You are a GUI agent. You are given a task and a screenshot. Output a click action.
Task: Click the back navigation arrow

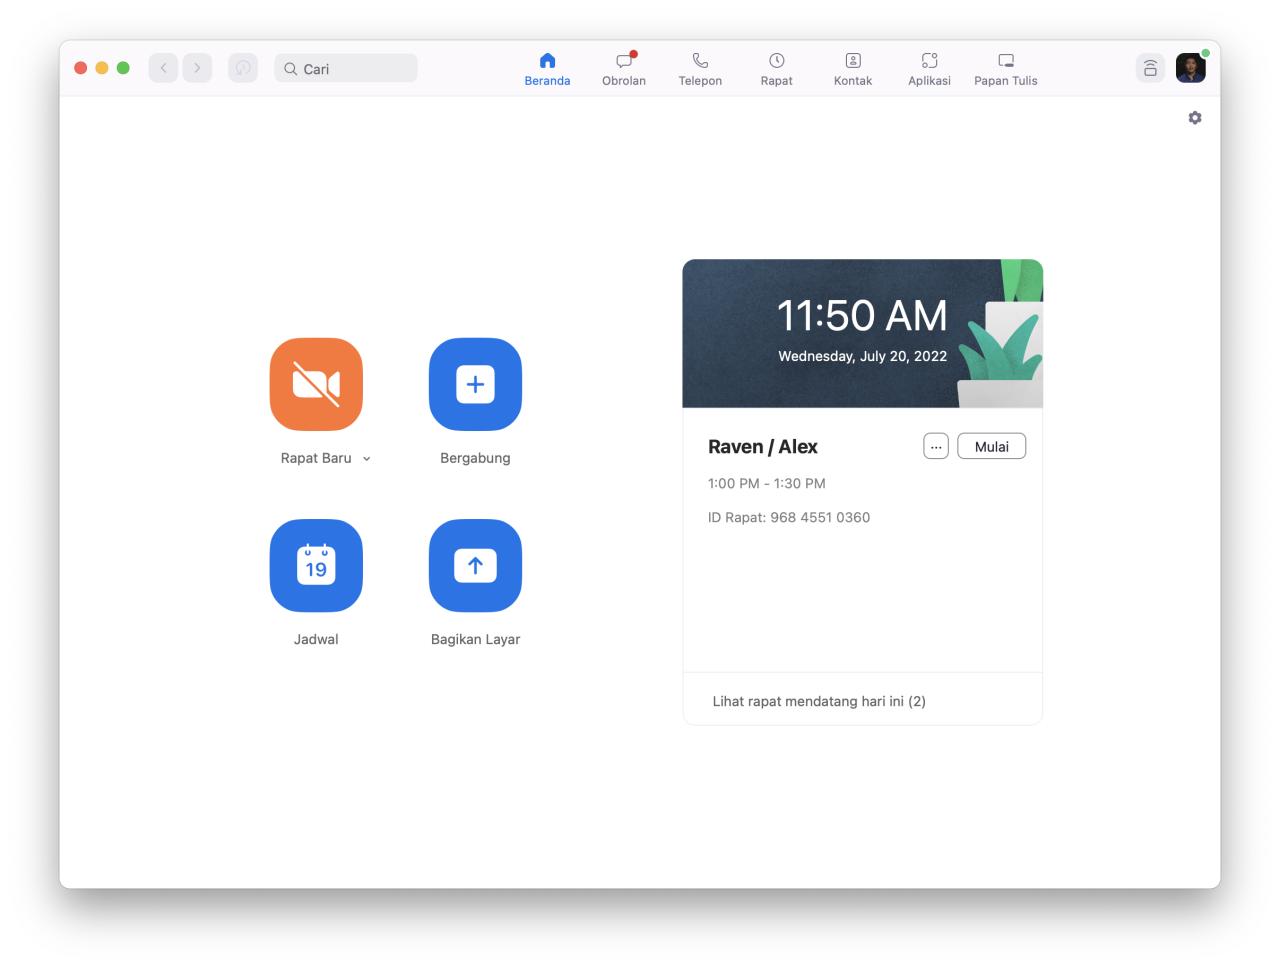(x=164, y=68)
